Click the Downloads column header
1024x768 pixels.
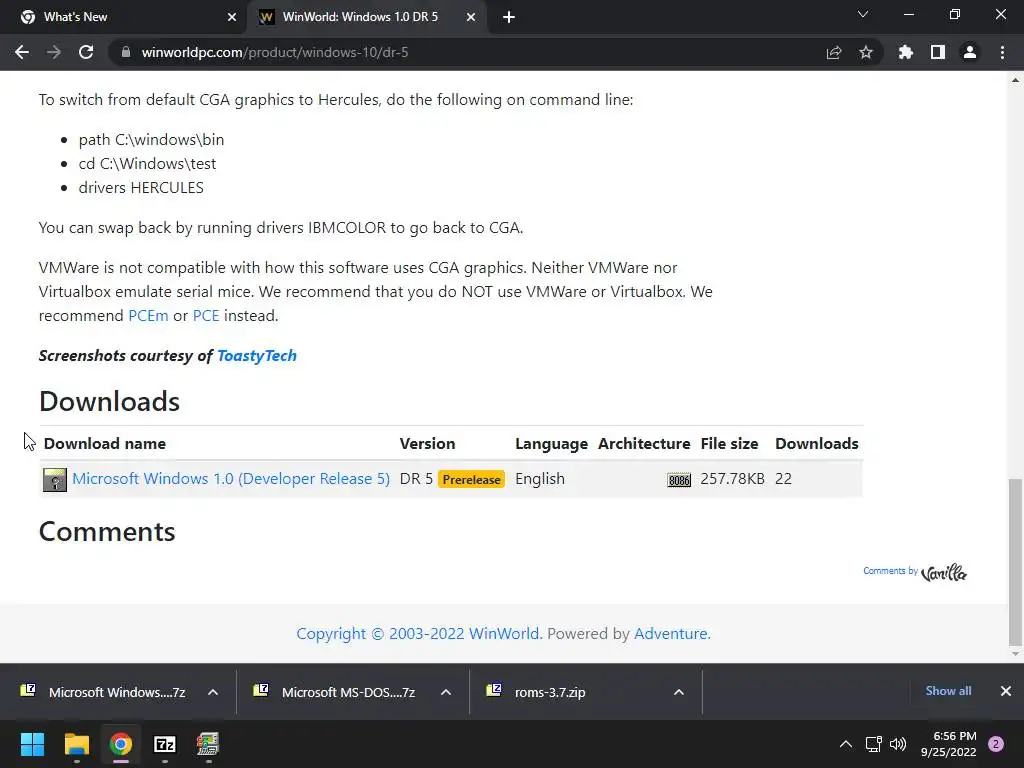(x=816, y=443)
